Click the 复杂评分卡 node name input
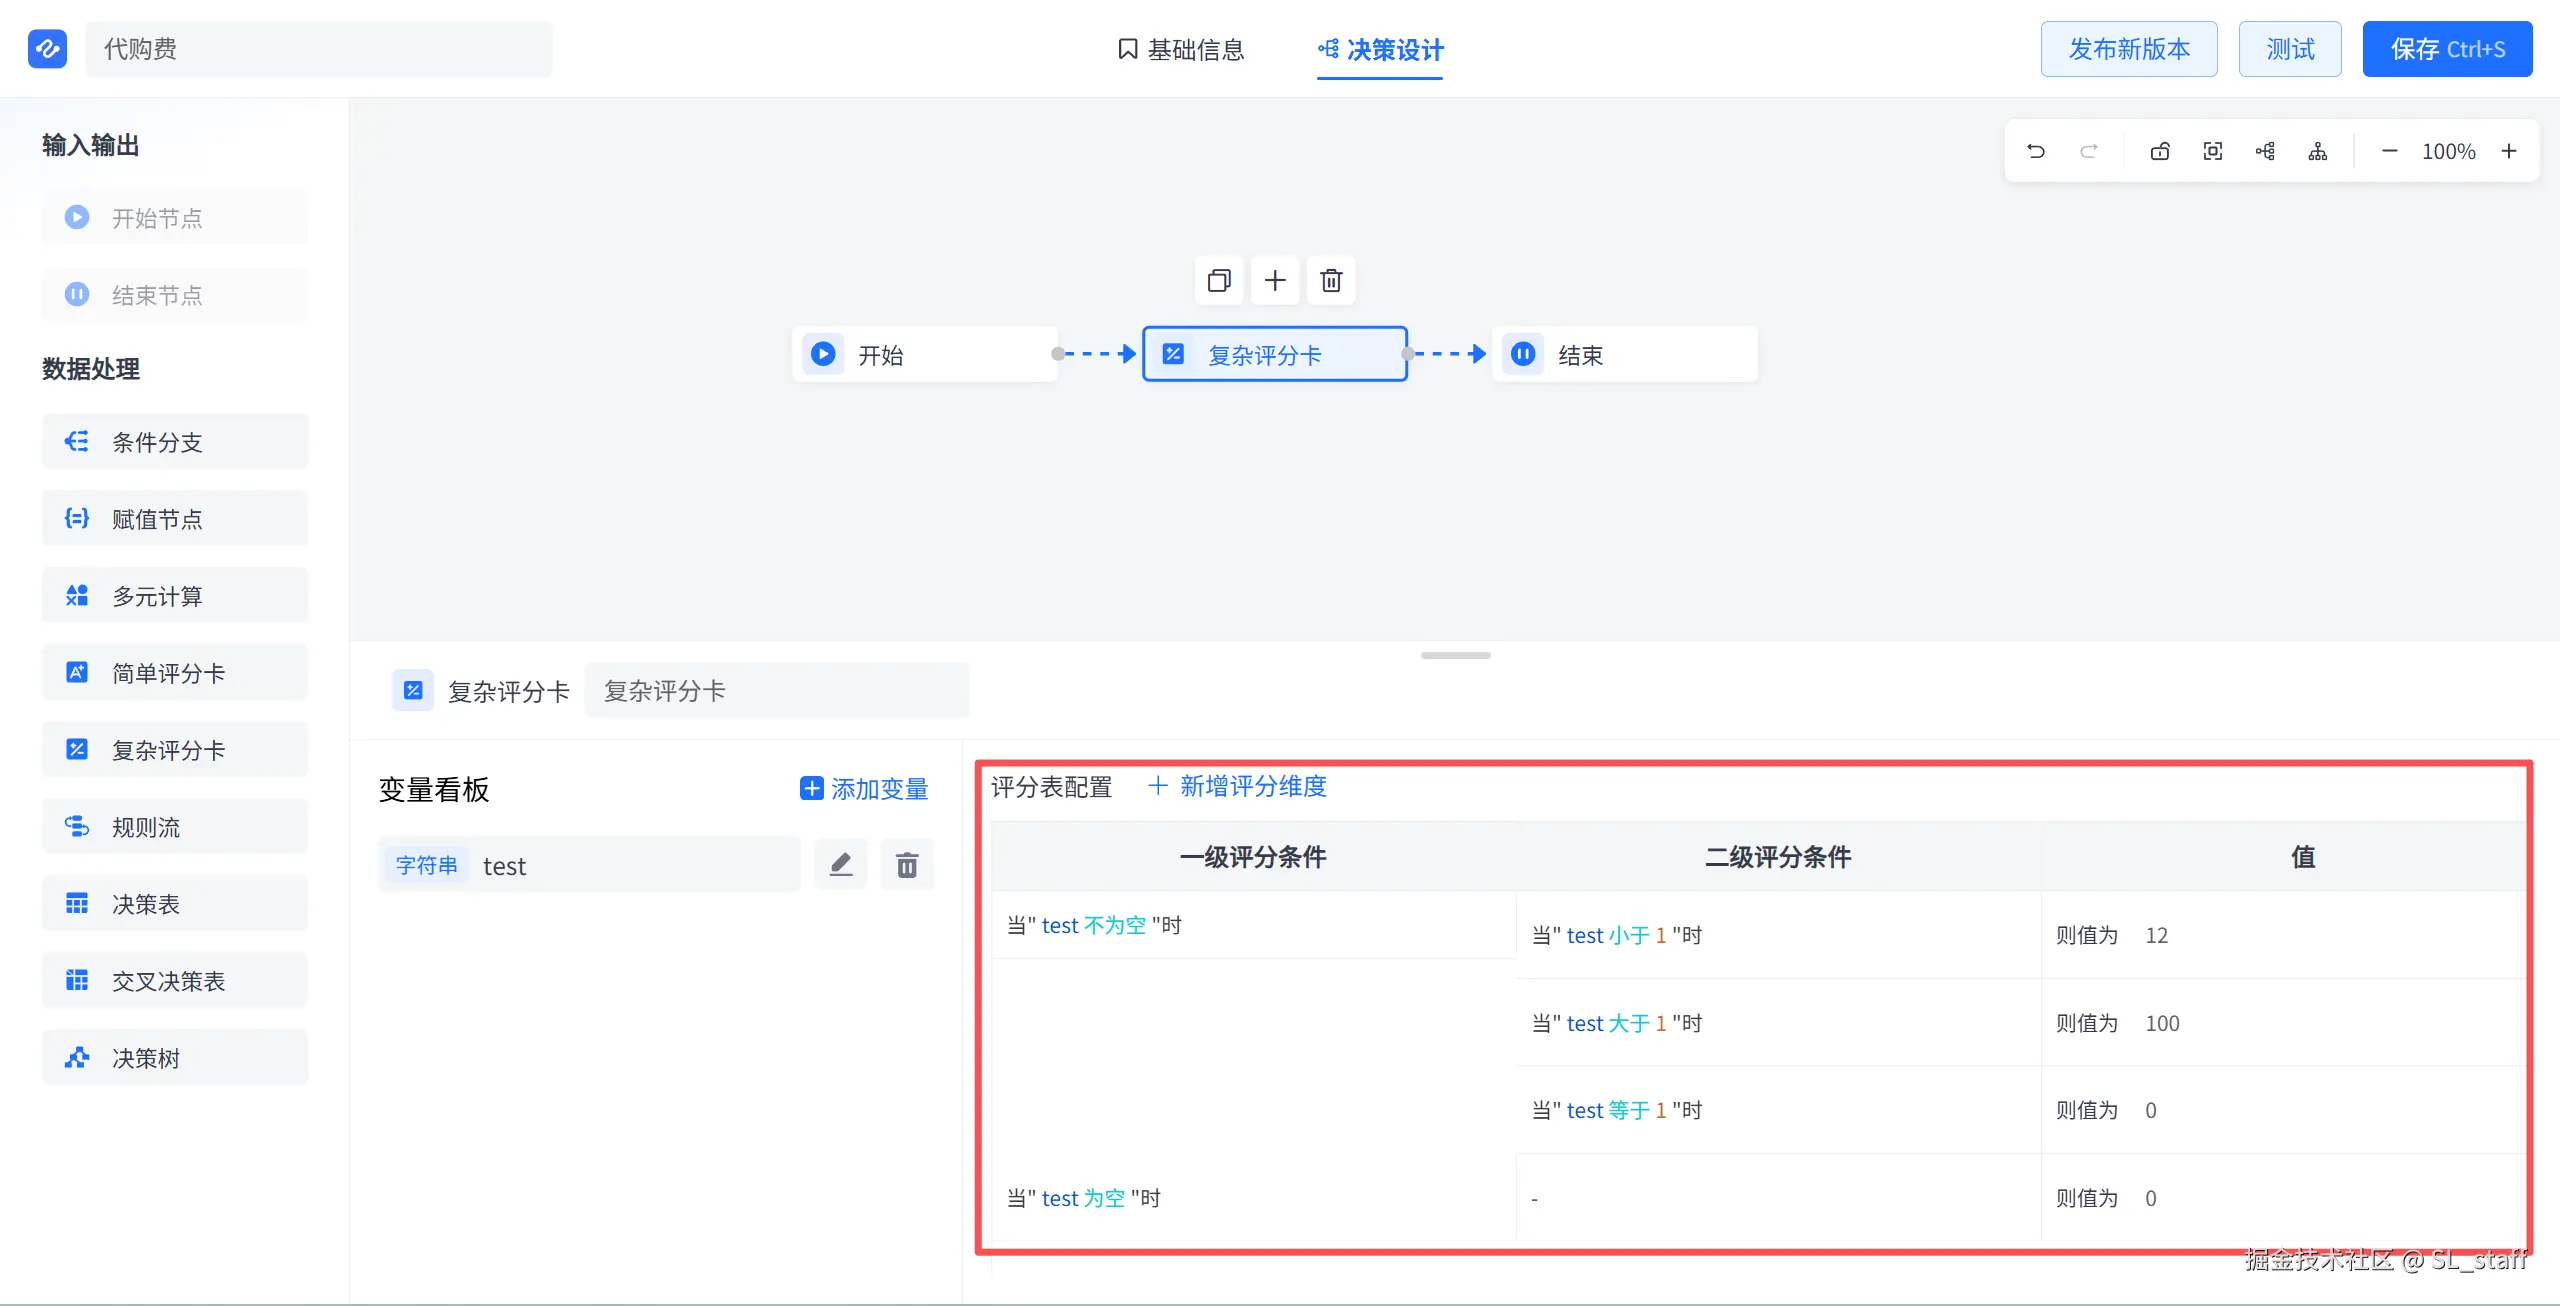Screen dimensions: 2560x1306 [777, 690]
